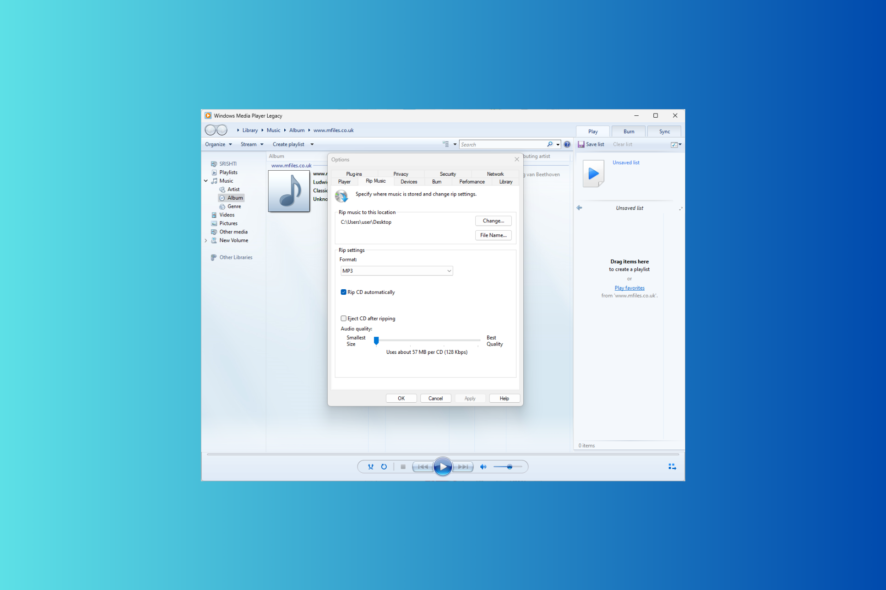The image size is (886, 590).
Task: Open Videos in the navigation pane
Action: [x=223, y=215]
